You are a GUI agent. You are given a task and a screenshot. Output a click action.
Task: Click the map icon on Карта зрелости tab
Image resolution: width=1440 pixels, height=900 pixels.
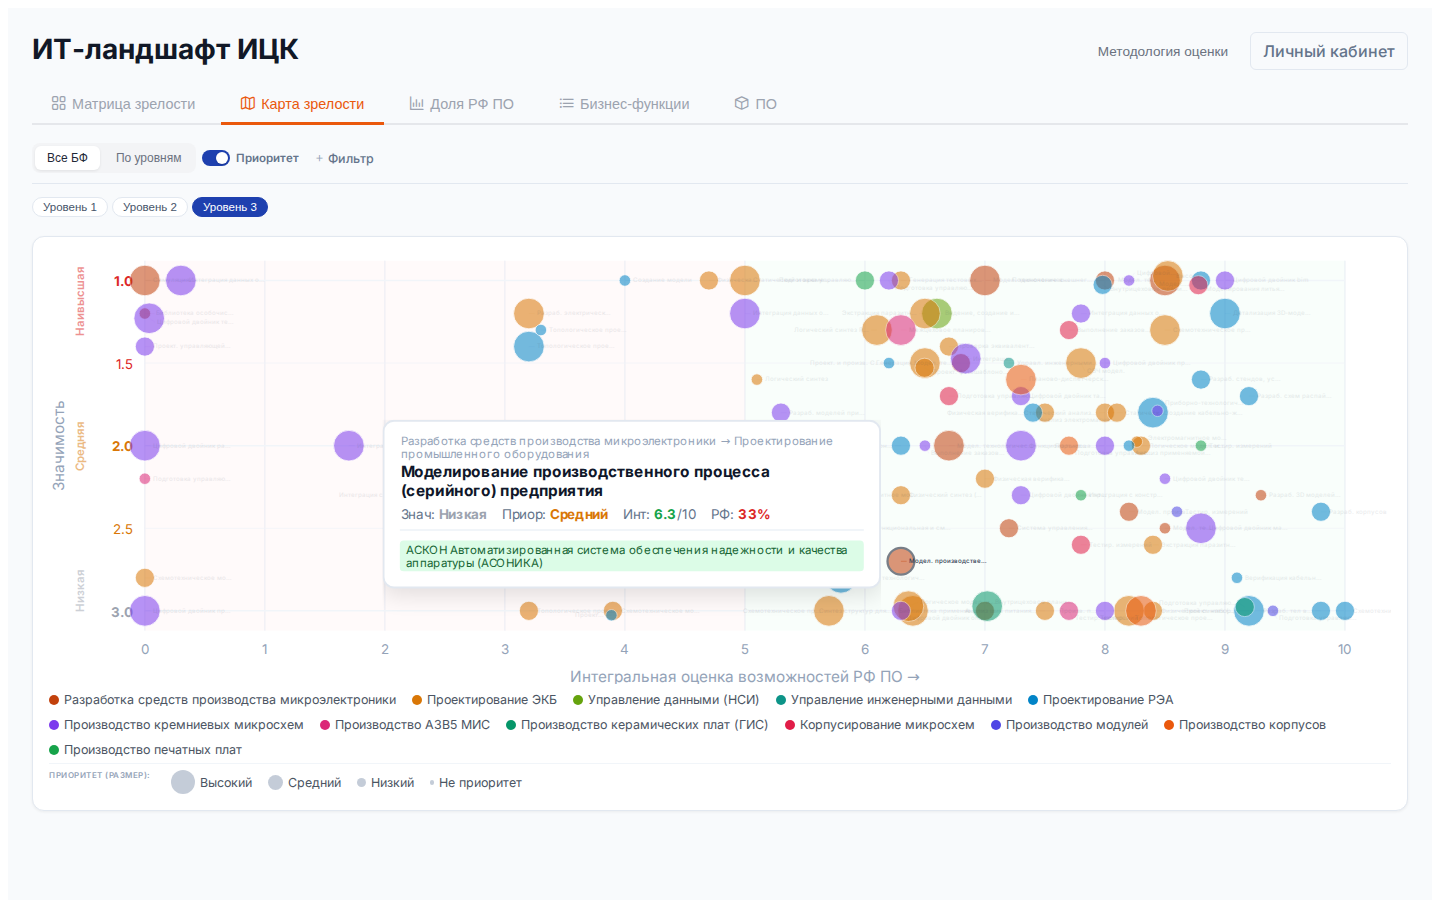248,103
